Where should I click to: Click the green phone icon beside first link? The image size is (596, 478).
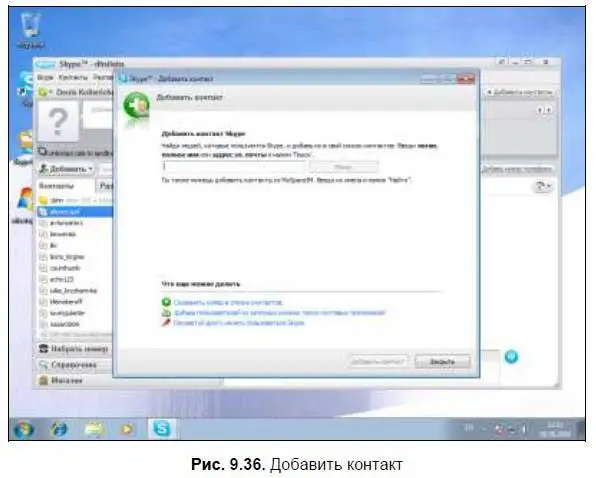click(x=166, y=302)
